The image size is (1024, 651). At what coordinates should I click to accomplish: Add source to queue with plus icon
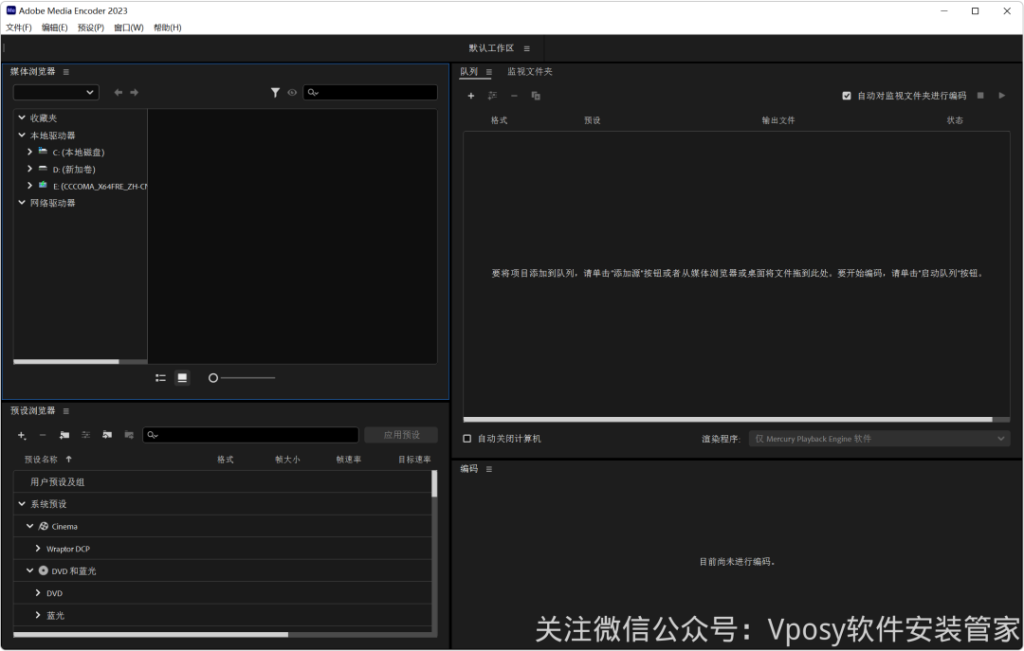(x=471, y=96)
